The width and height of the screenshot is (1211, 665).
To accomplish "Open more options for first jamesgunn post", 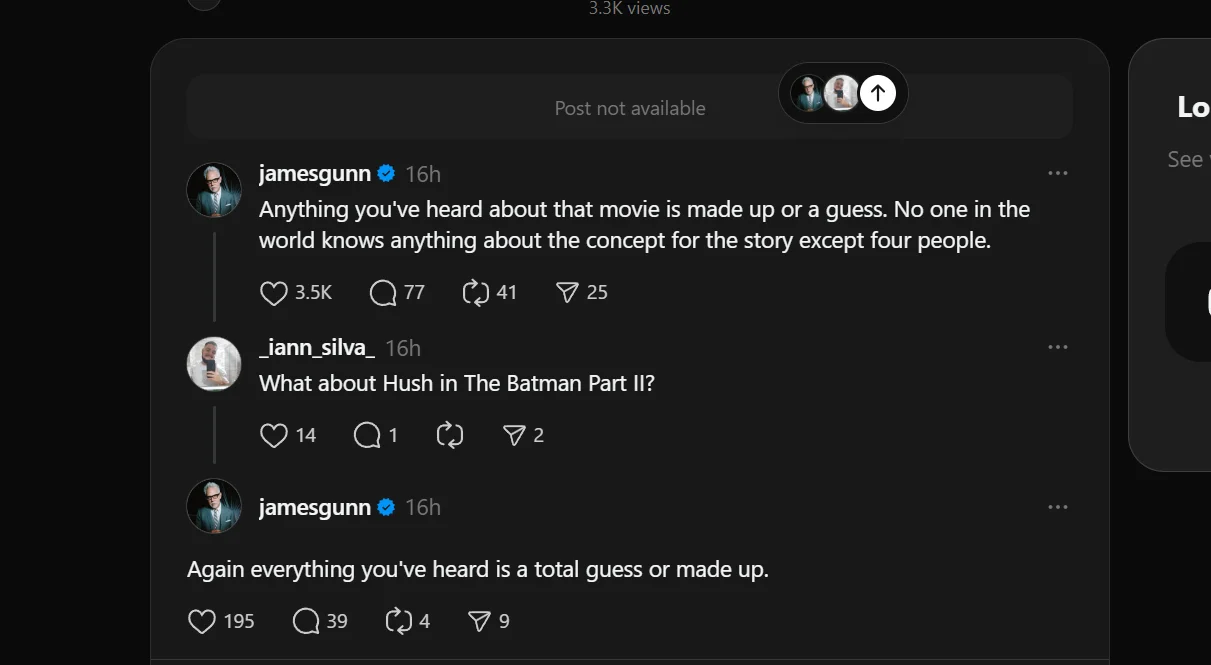I will pos(1058,173).
